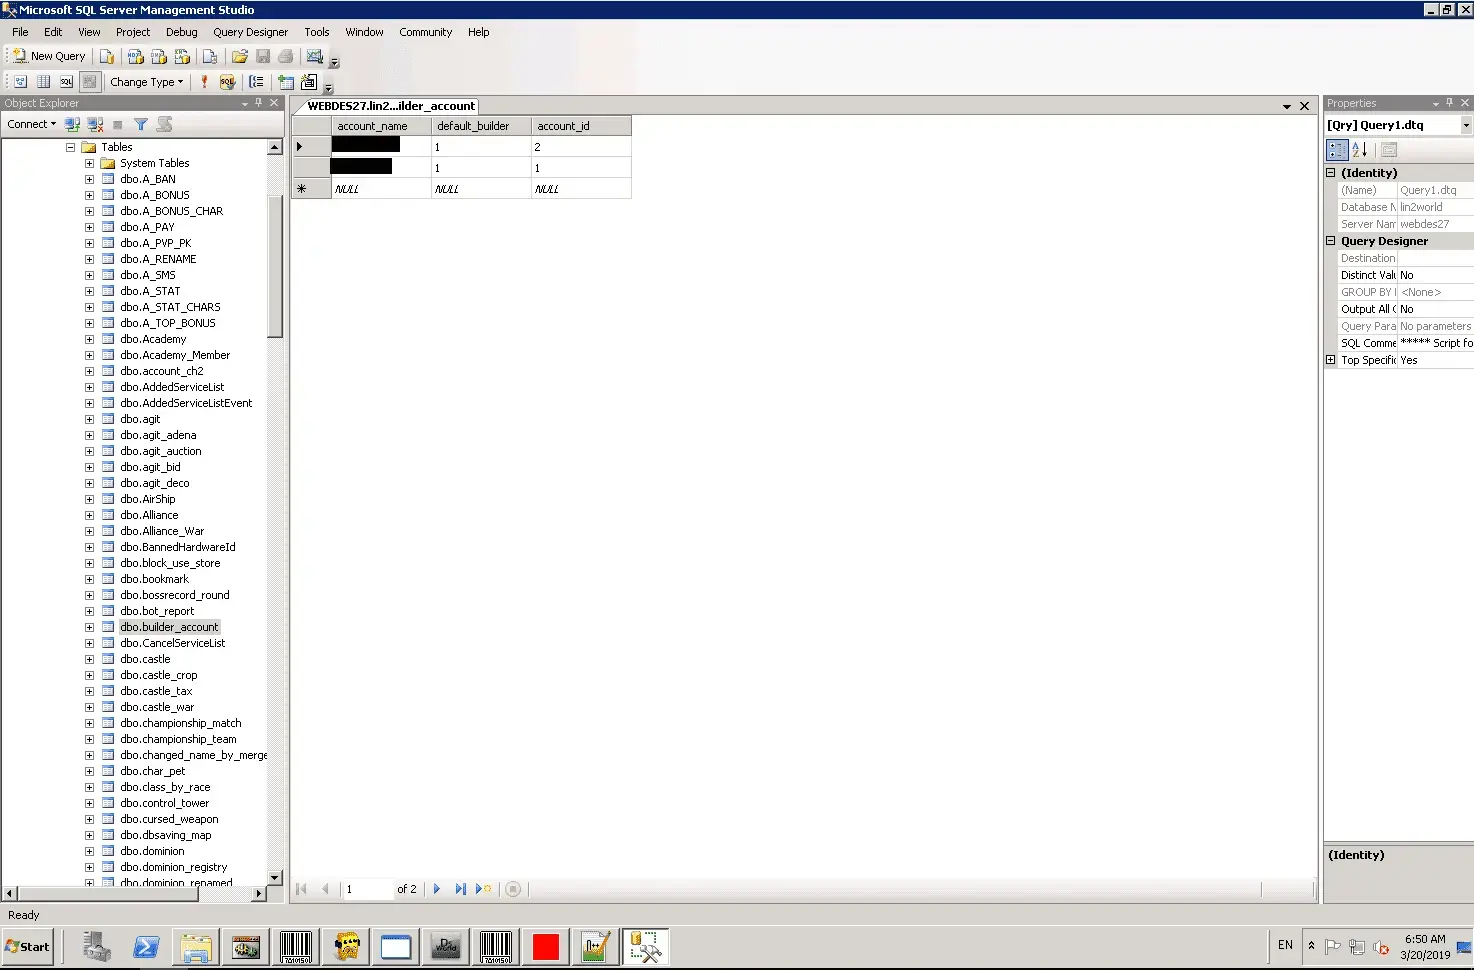Collapse the (Identity) properties section
Screen dimensions: 1474x970
tap(1331, 173)
